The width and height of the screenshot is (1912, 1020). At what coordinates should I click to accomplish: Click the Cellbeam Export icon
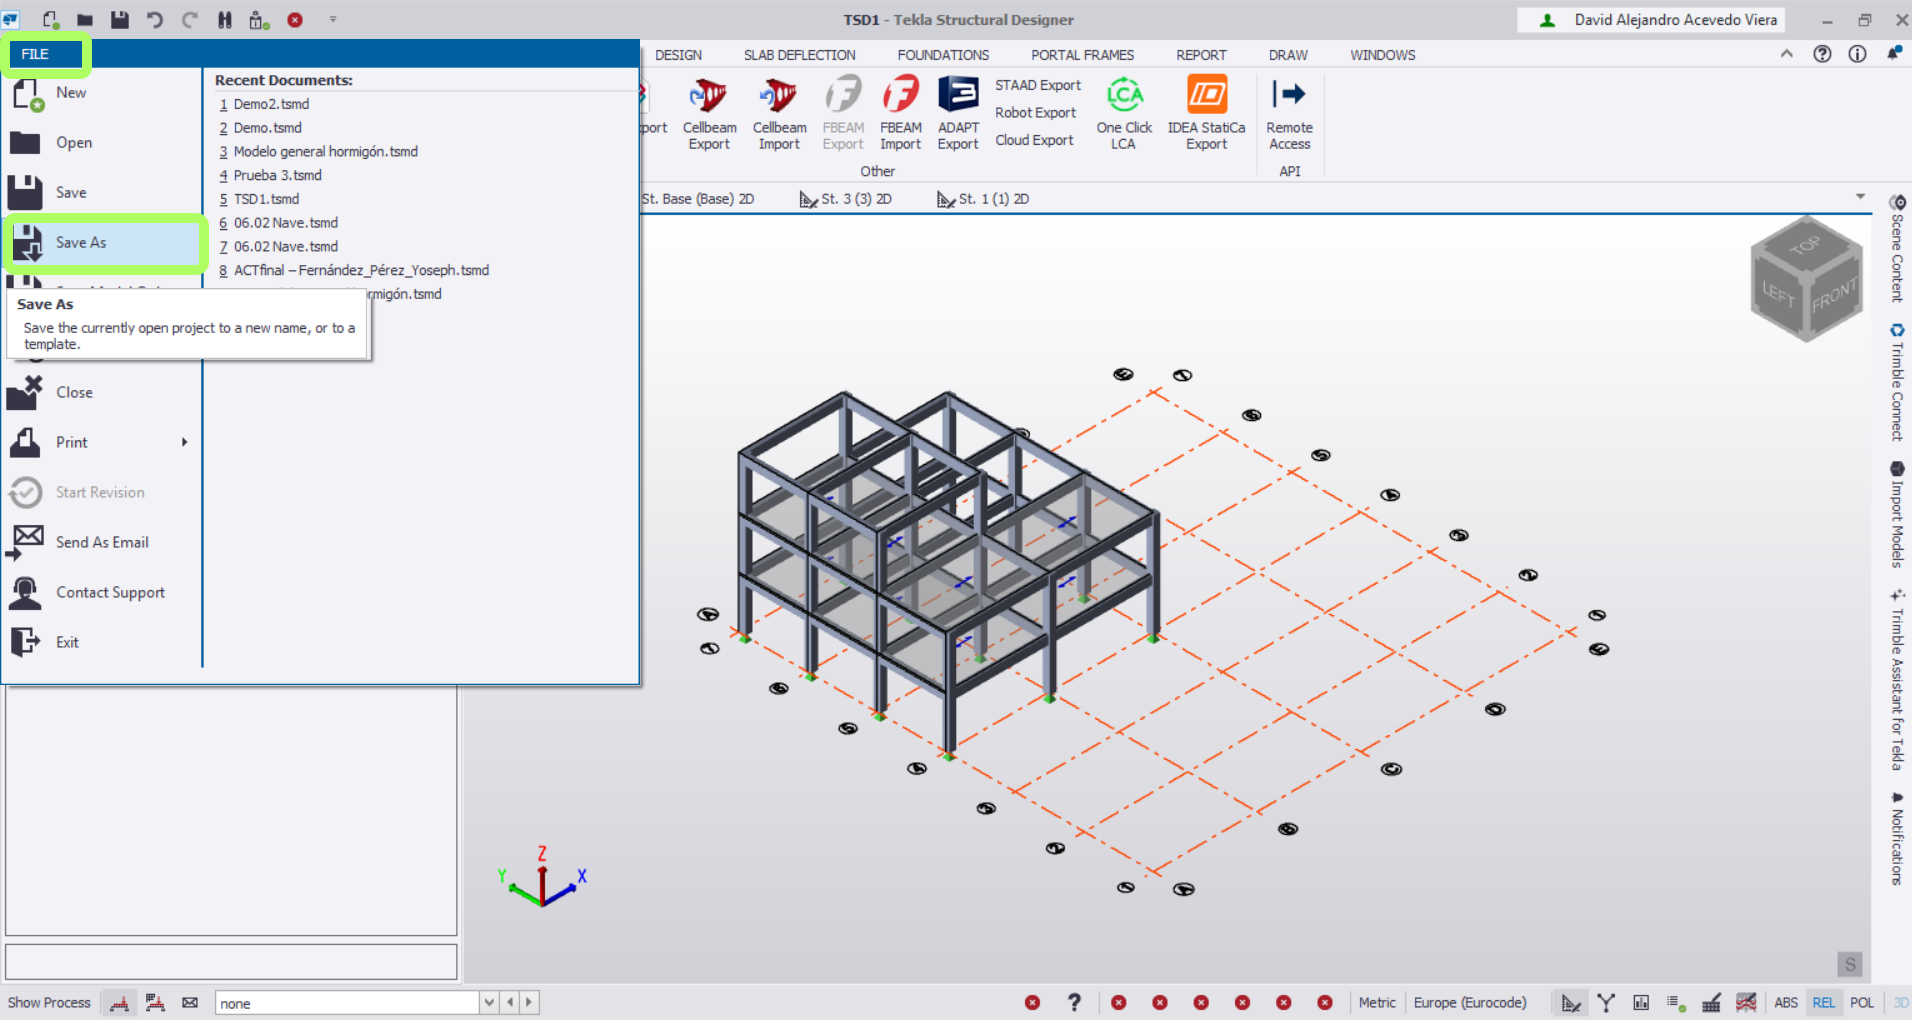pos(709,114)
